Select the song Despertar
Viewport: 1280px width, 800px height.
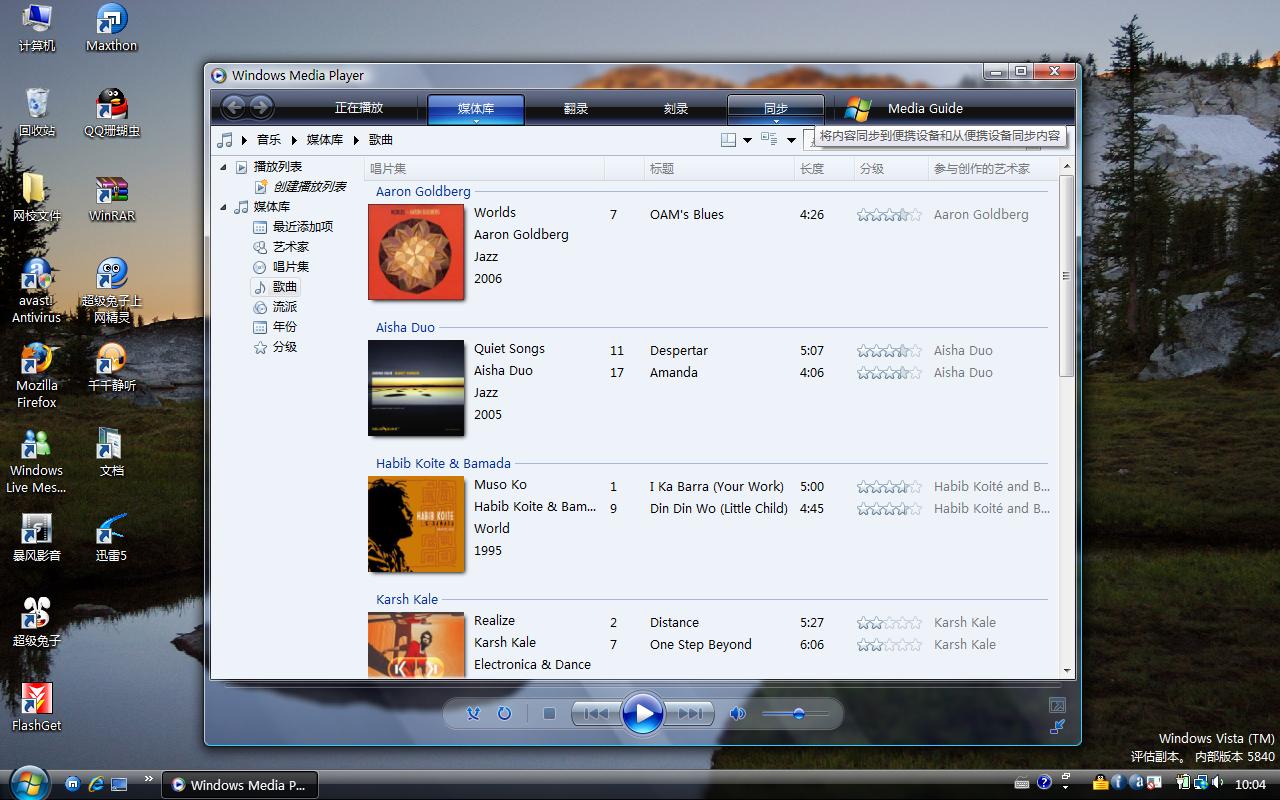(x=679, y=350)
